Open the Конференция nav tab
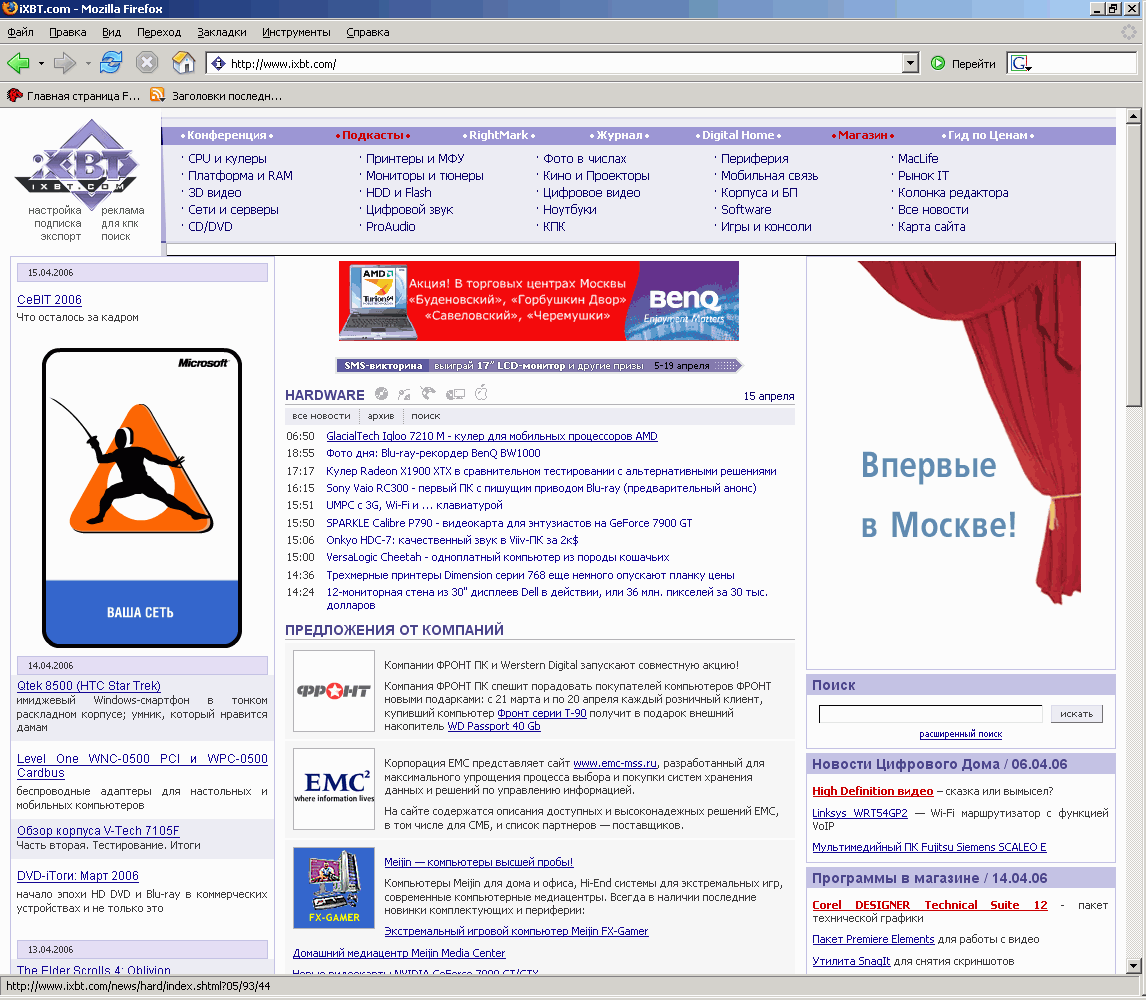 227,135
